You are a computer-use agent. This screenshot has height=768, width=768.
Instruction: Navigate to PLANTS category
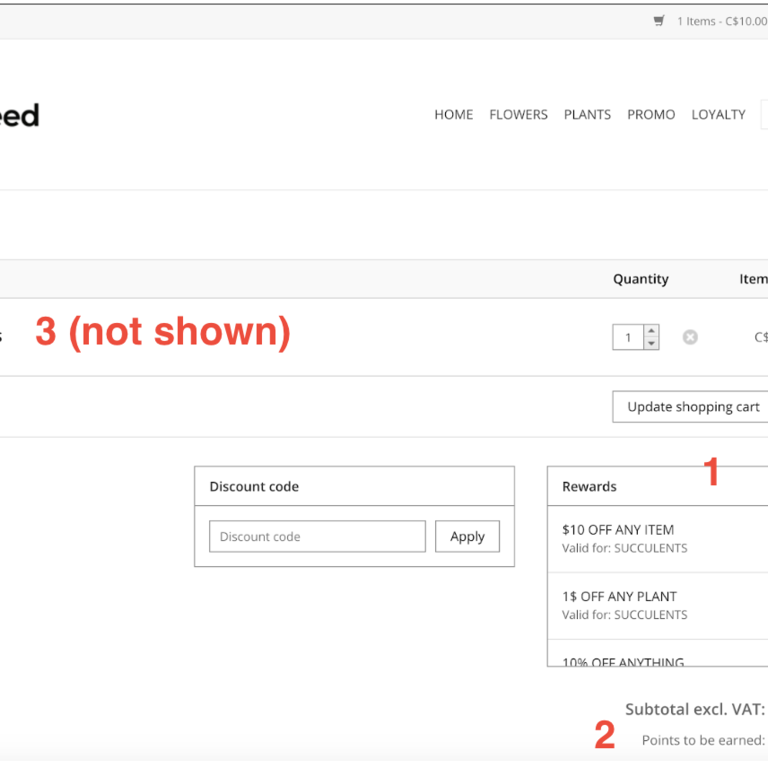click(587, 115)
